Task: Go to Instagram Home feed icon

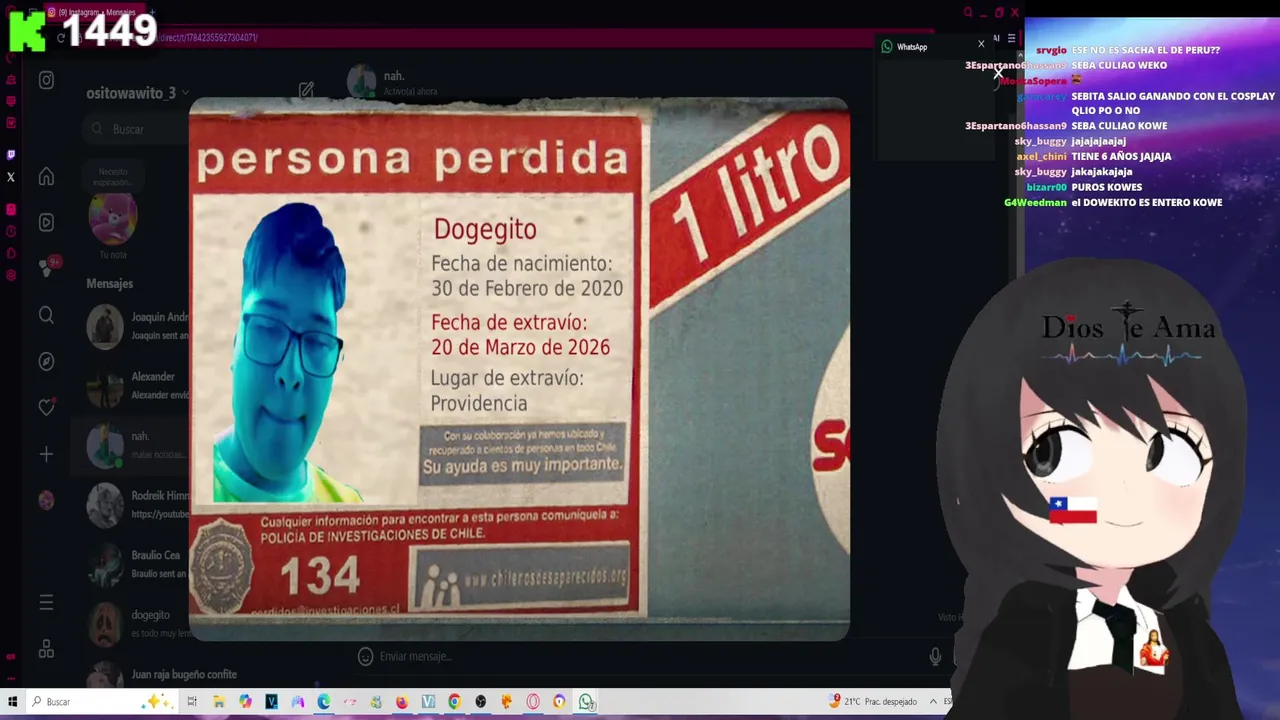Action: tap(46, 177)
